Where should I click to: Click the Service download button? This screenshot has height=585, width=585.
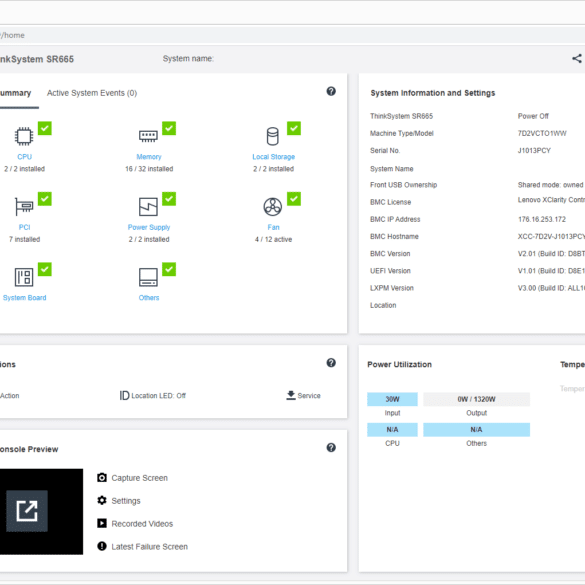pos(303,395)
